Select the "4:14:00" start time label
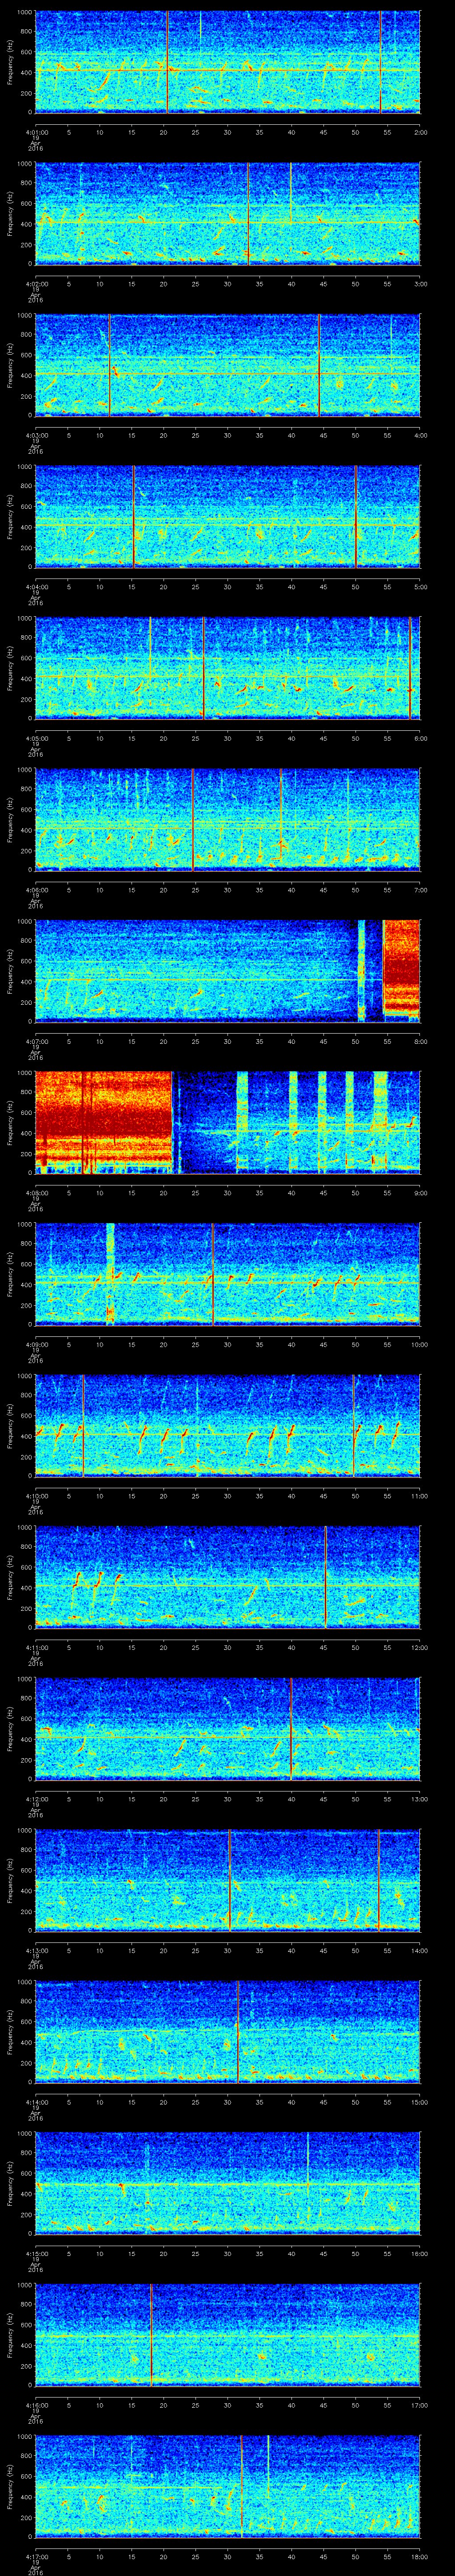Screen dimensions: 455x2576 pyautogui.click(x=36, y=2102)
